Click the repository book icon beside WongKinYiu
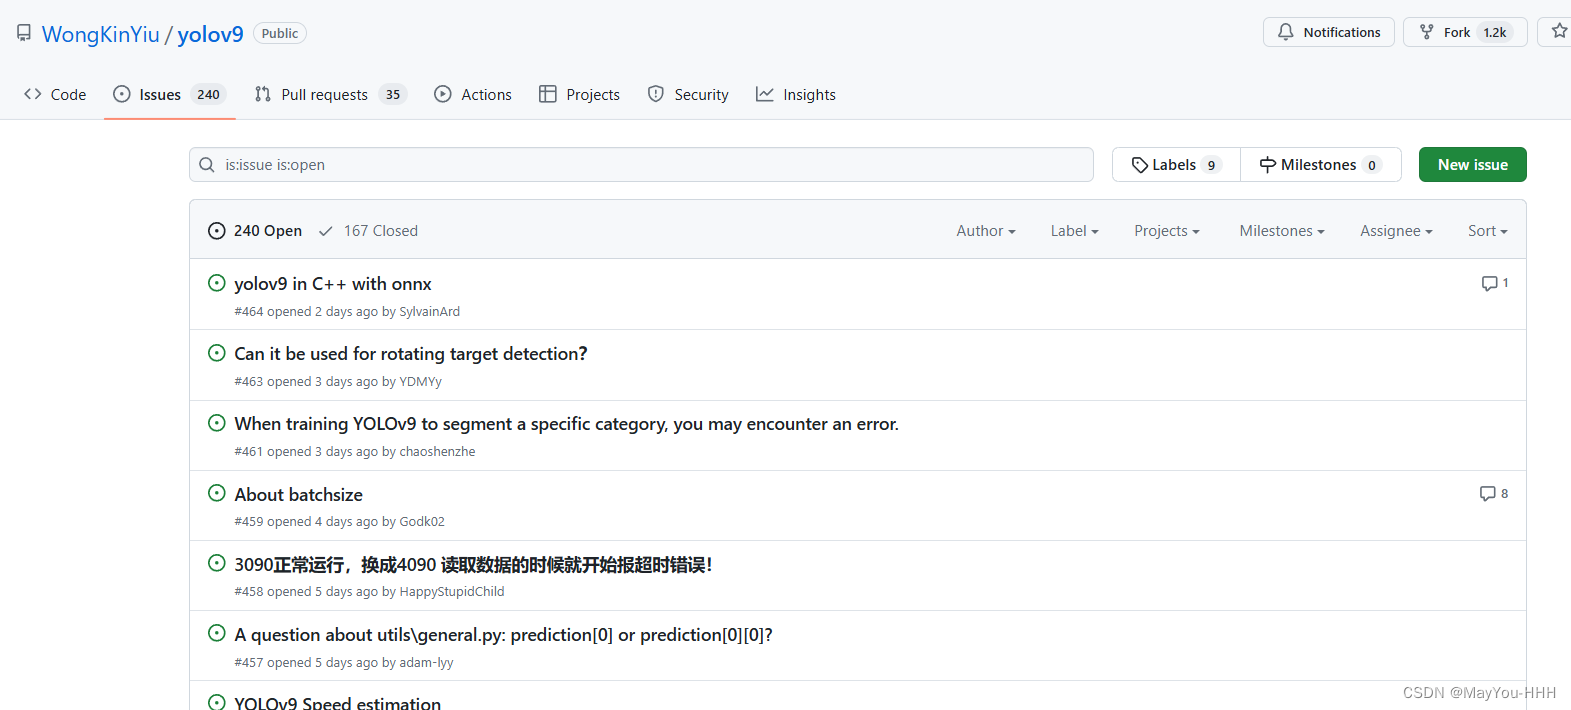 24,33
